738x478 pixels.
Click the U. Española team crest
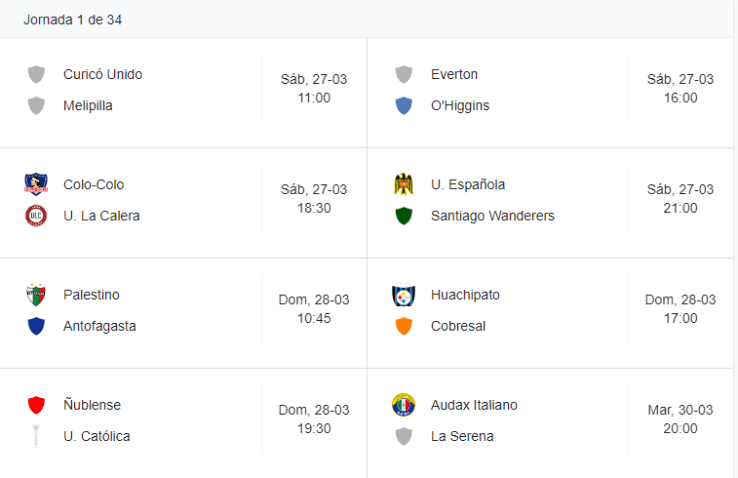click(x=404, y=184)
